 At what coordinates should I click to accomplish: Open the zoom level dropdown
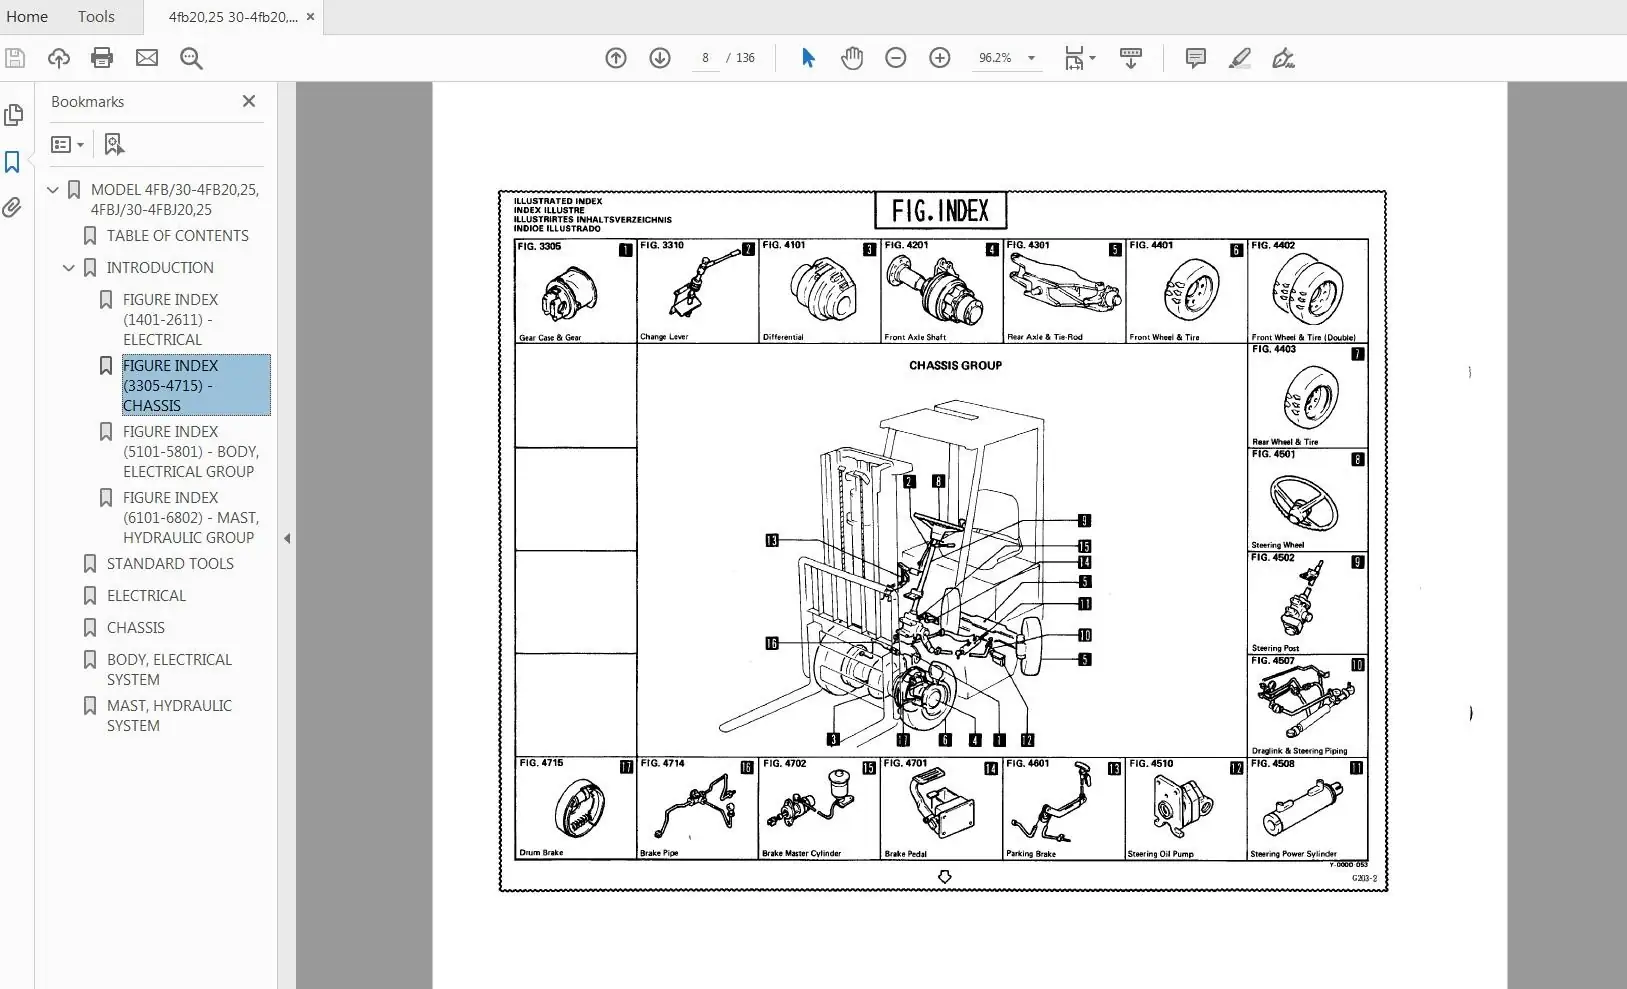point(1031,58)
